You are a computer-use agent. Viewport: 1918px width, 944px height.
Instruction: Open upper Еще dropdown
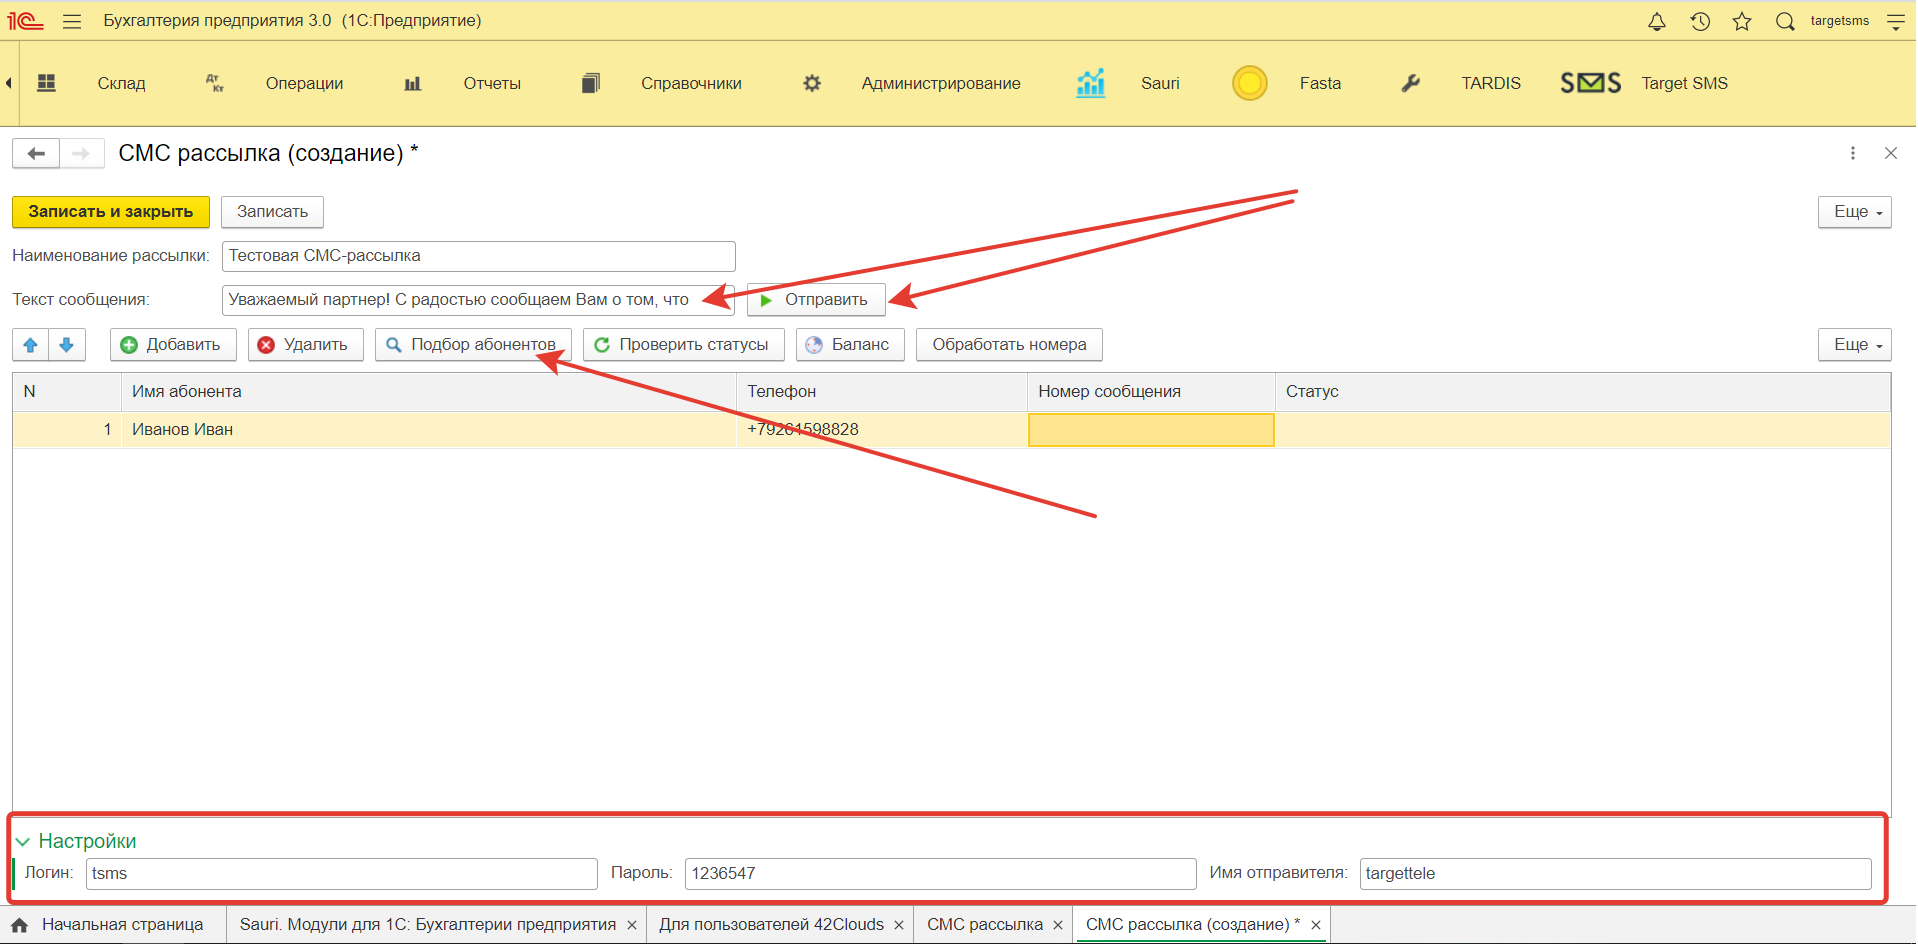tap(1855, 212)
